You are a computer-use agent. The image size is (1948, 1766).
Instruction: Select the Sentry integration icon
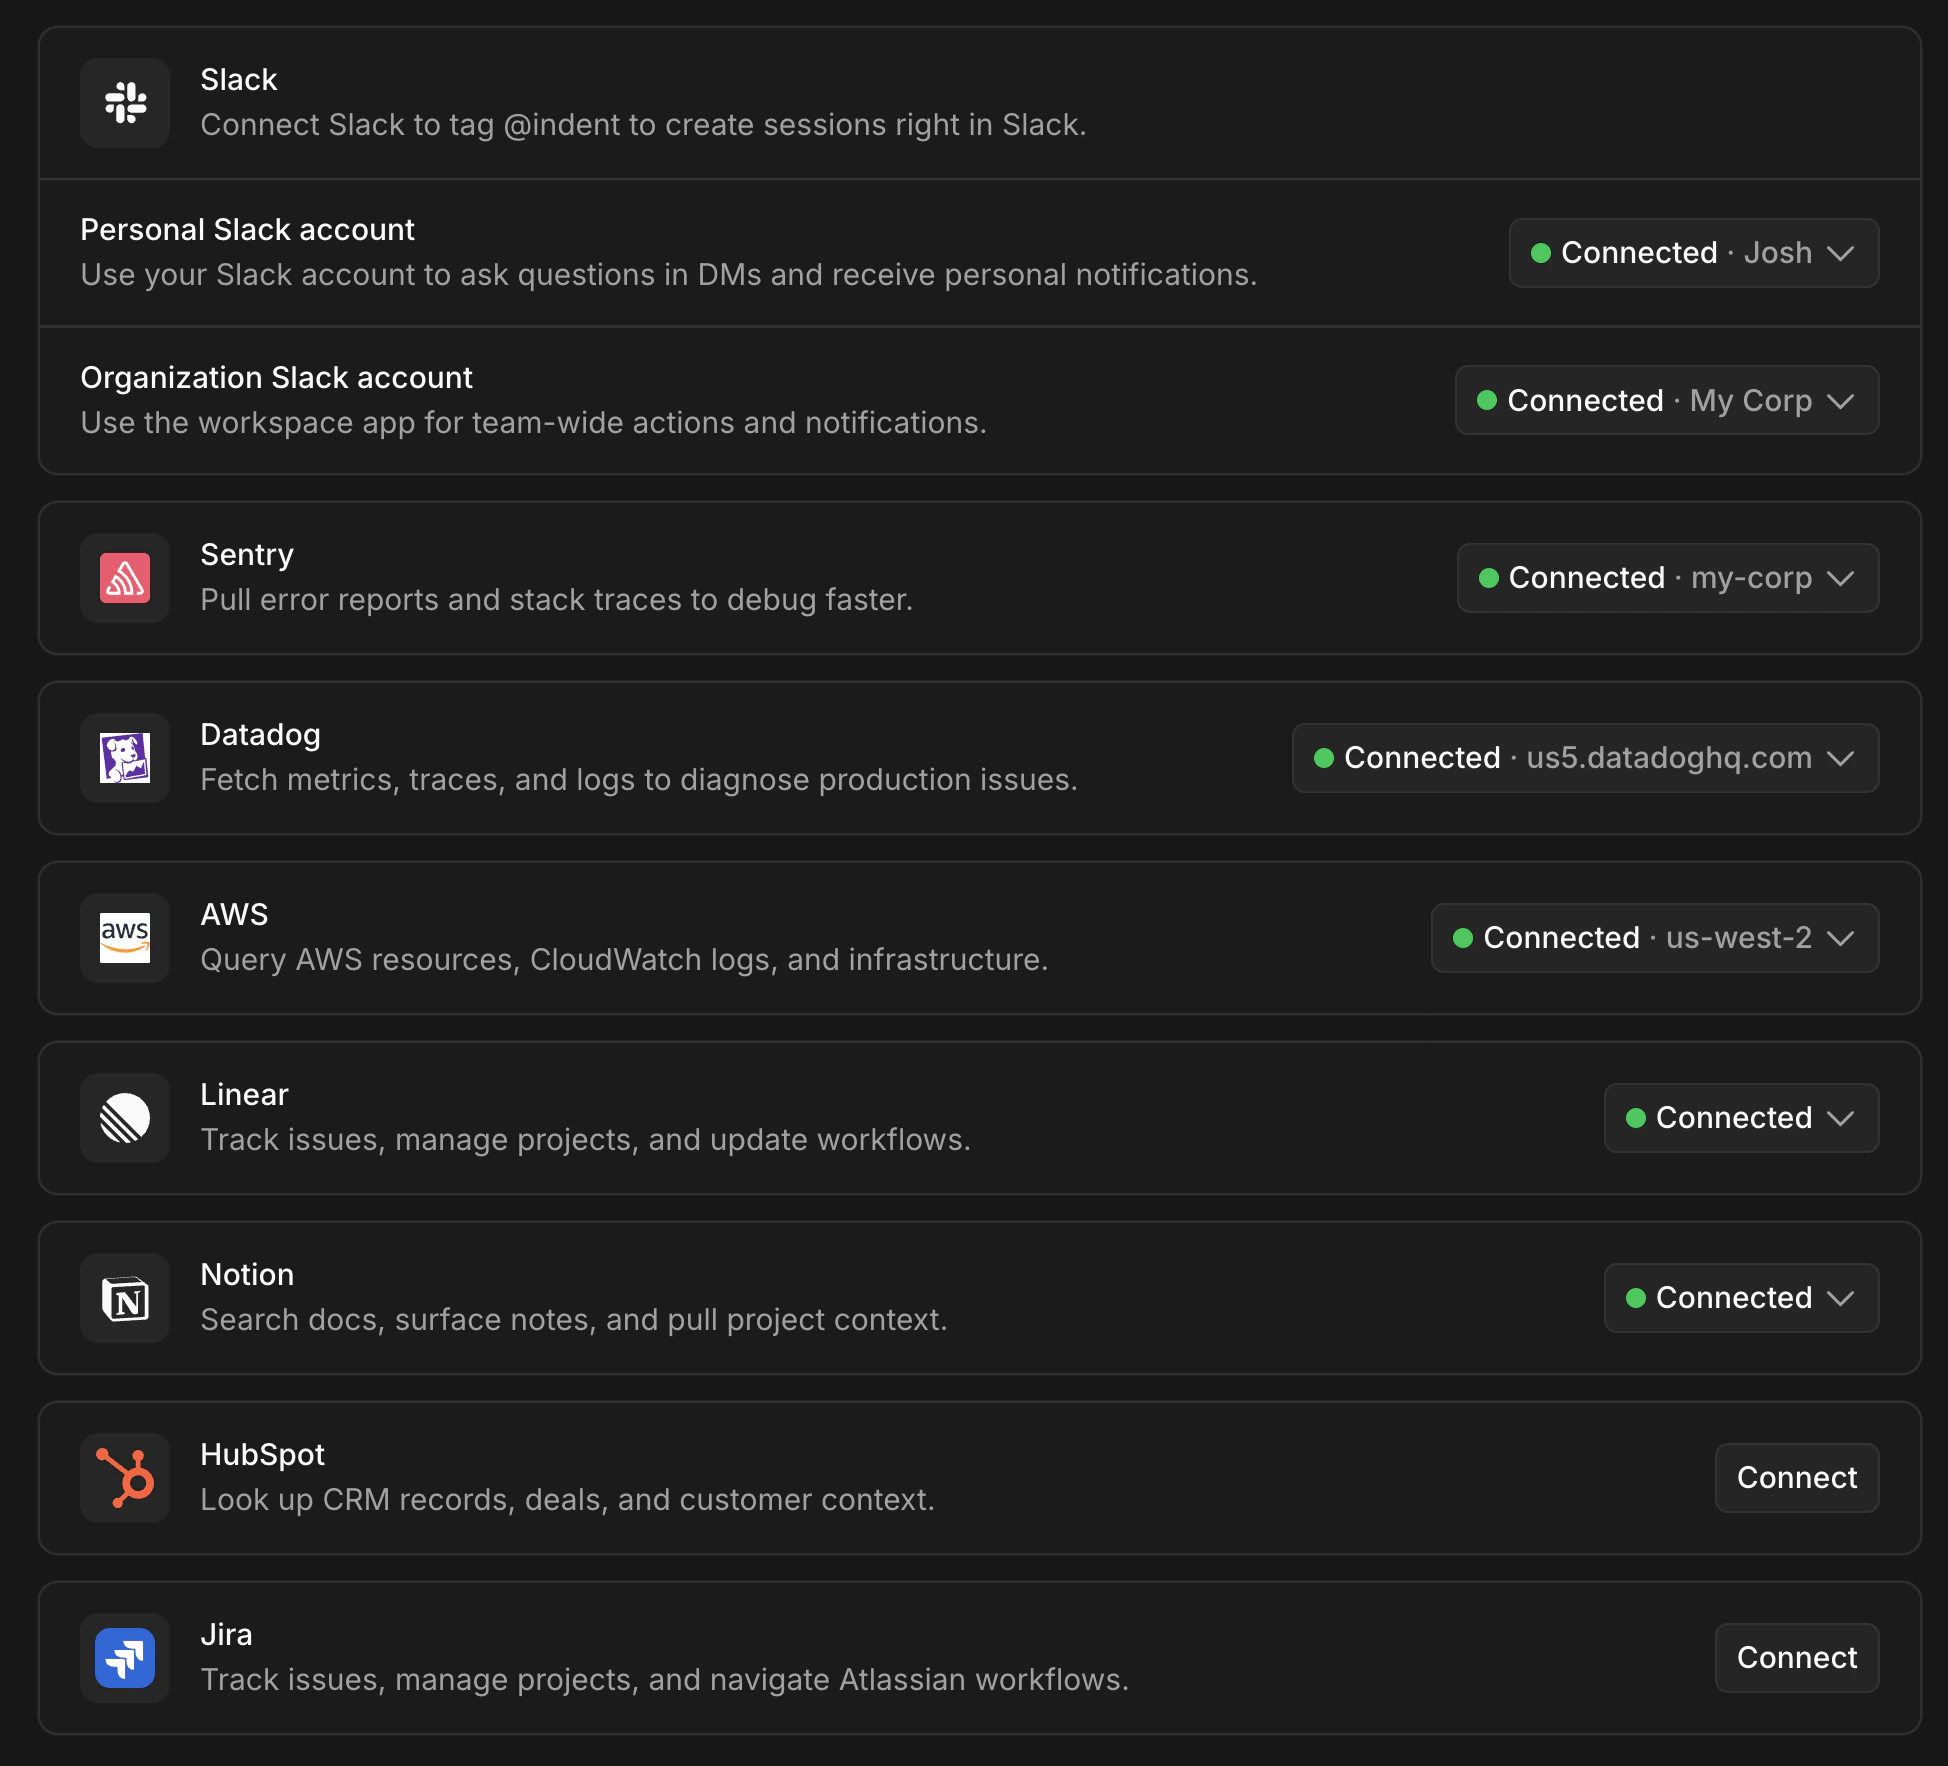[124, 578]
